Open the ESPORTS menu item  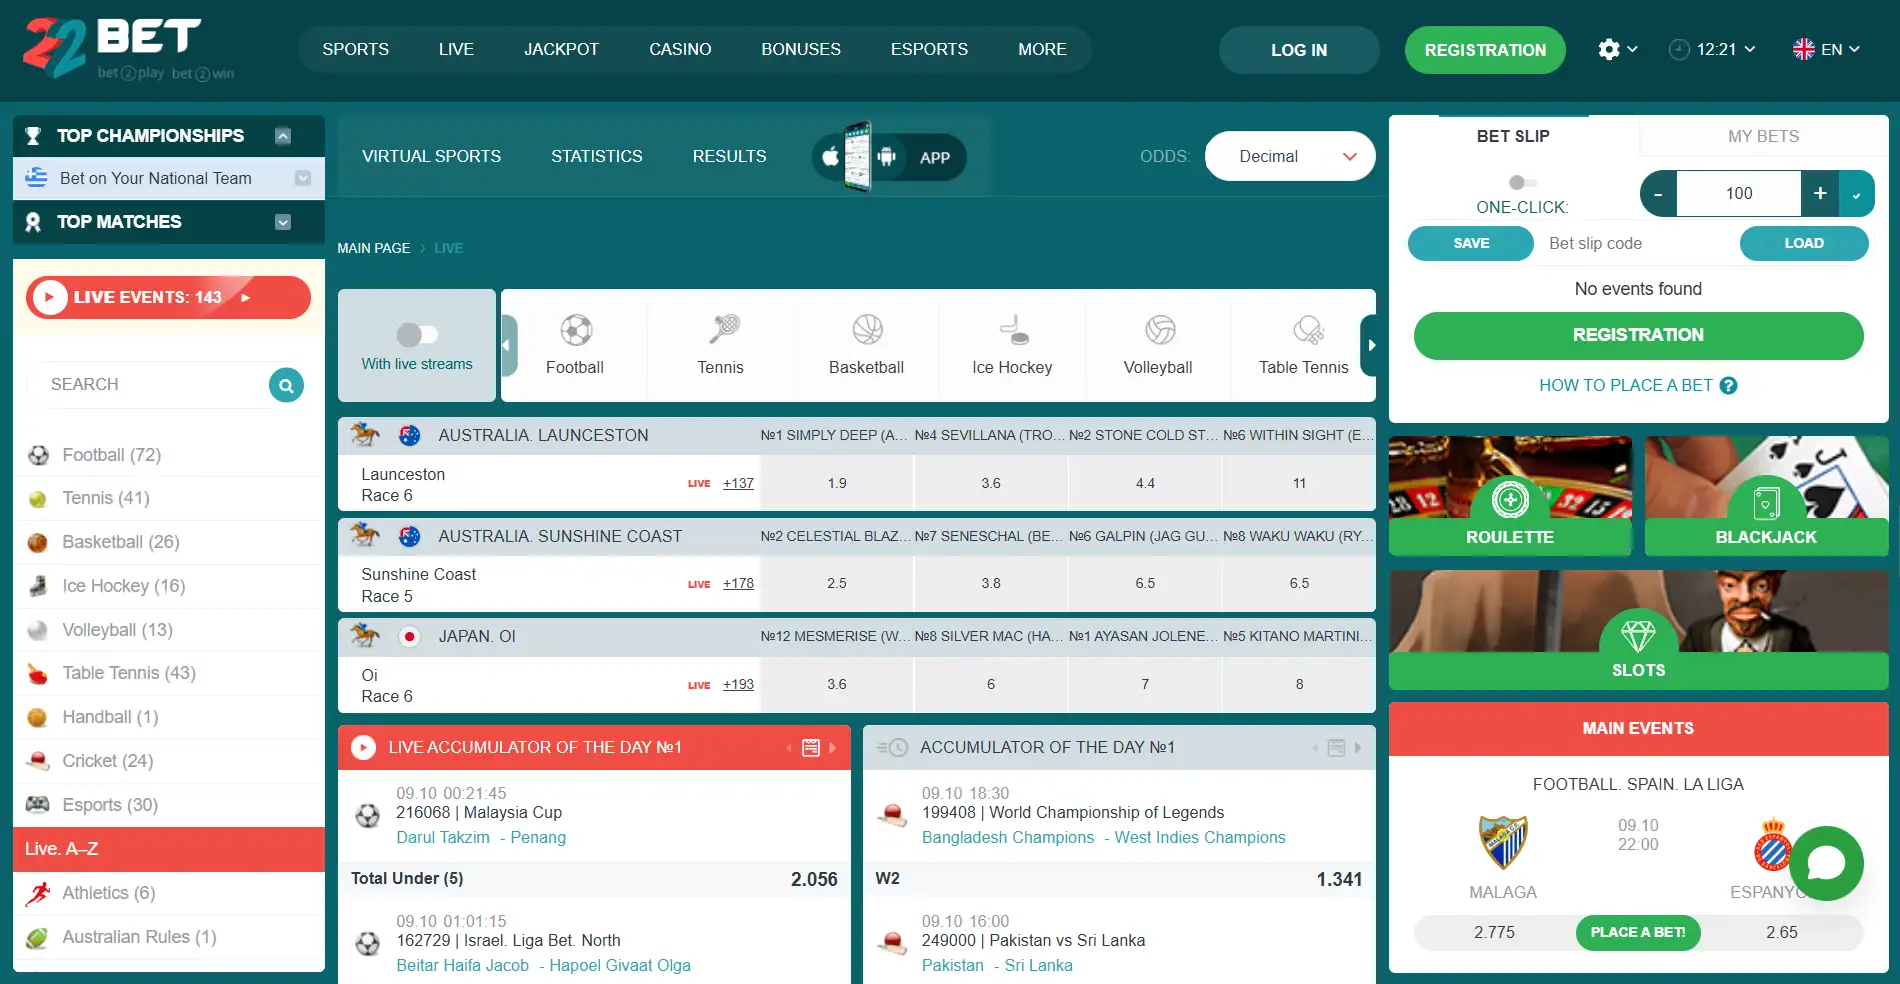pyautogui.click(x=929, y=49)
